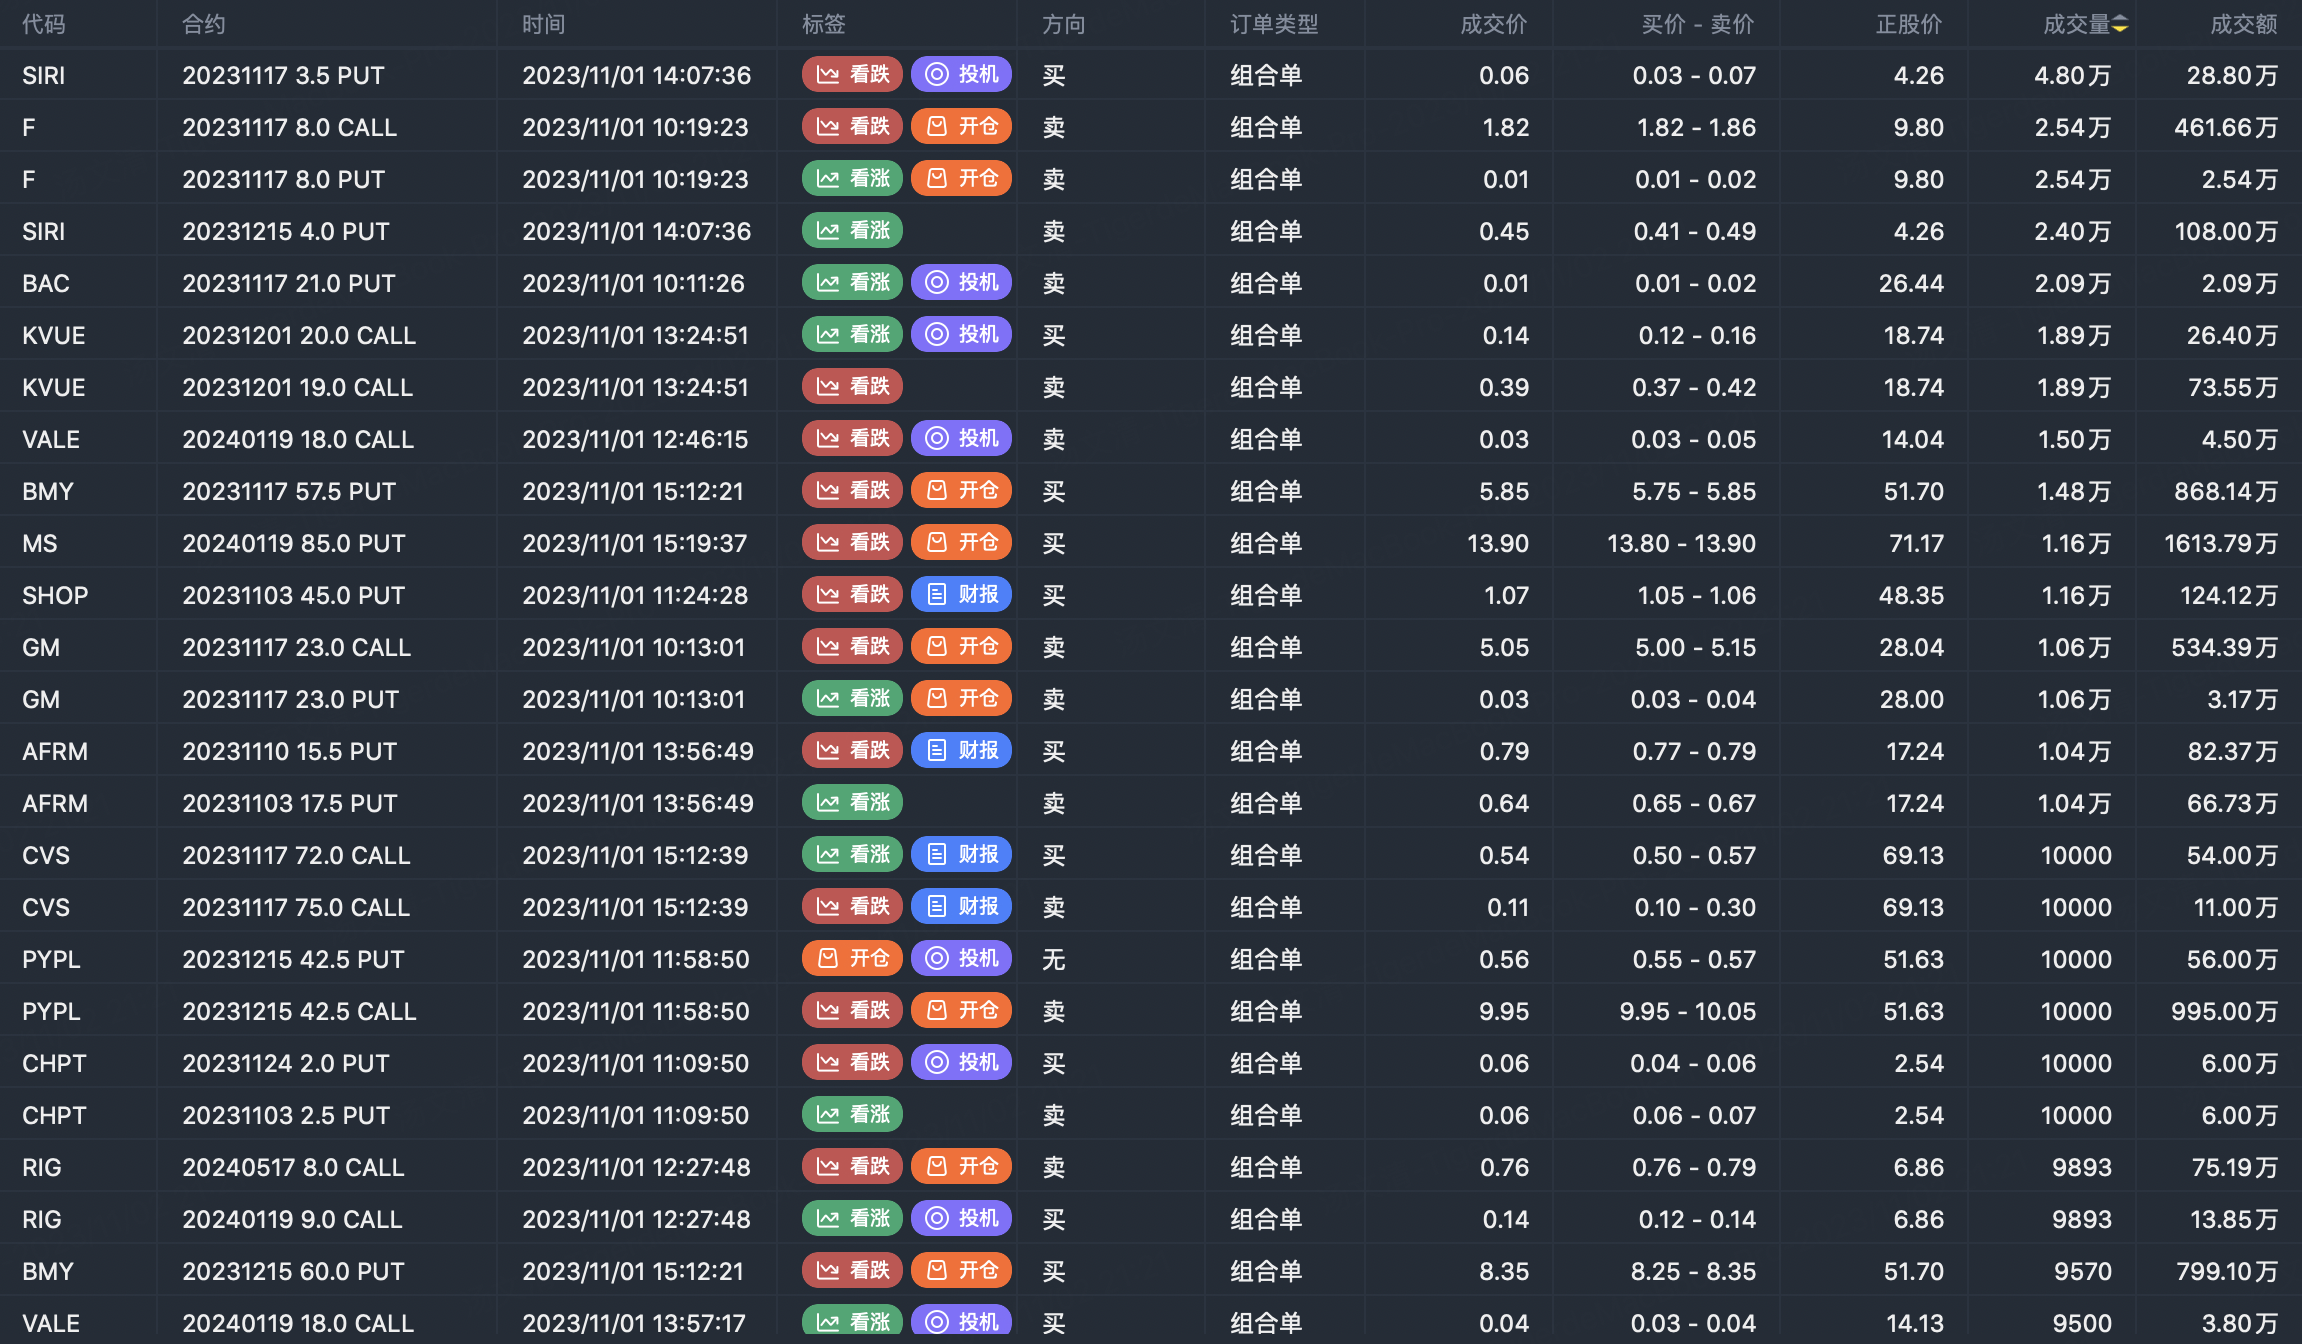The width and height of the screenshot is (2302, 1344).
Task: Click the 投机 tag on RIG 9.0 CALL row
Action: pyautogui.click(x=962, y=1218)
